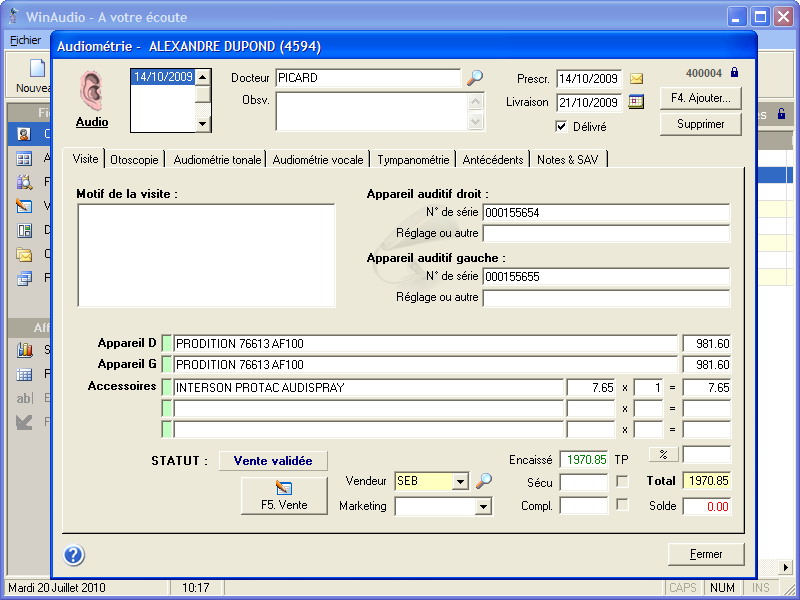Switch to the Audiométrie tonale tab
This screenshot has width=800, height=600.
pyautogui.click(x=217, y=160)
